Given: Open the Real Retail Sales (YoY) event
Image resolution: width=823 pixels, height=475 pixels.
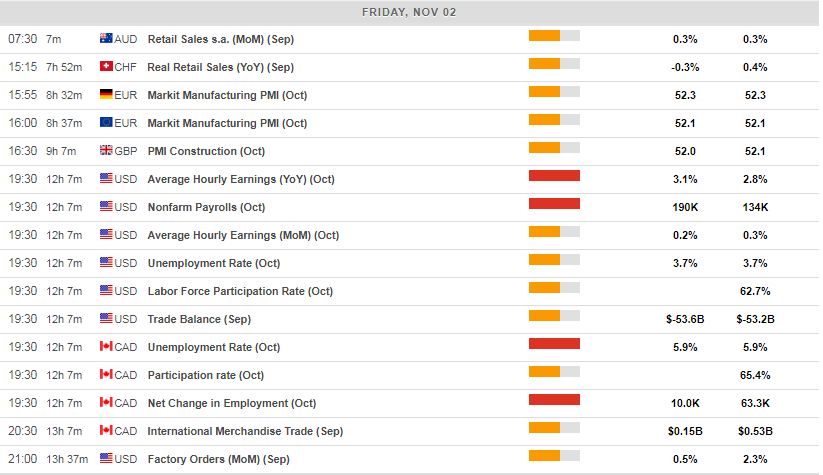Looking at the screenshot, I should pos(220,67).
